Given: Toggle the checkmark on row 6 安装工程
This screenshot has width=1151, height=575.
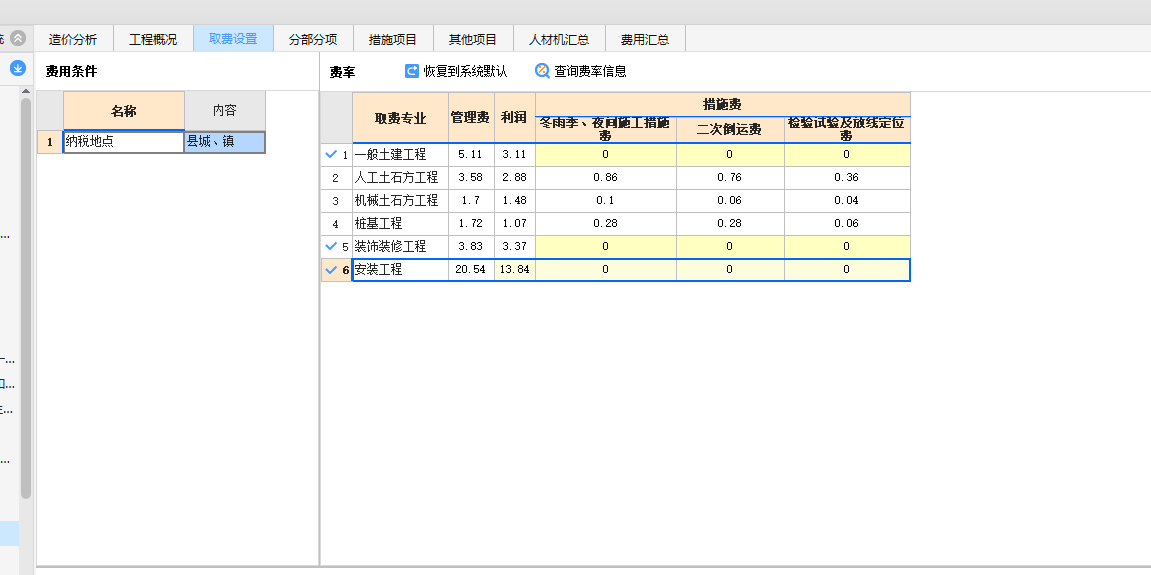Looking at the screenshot, I should pos(331,270).
